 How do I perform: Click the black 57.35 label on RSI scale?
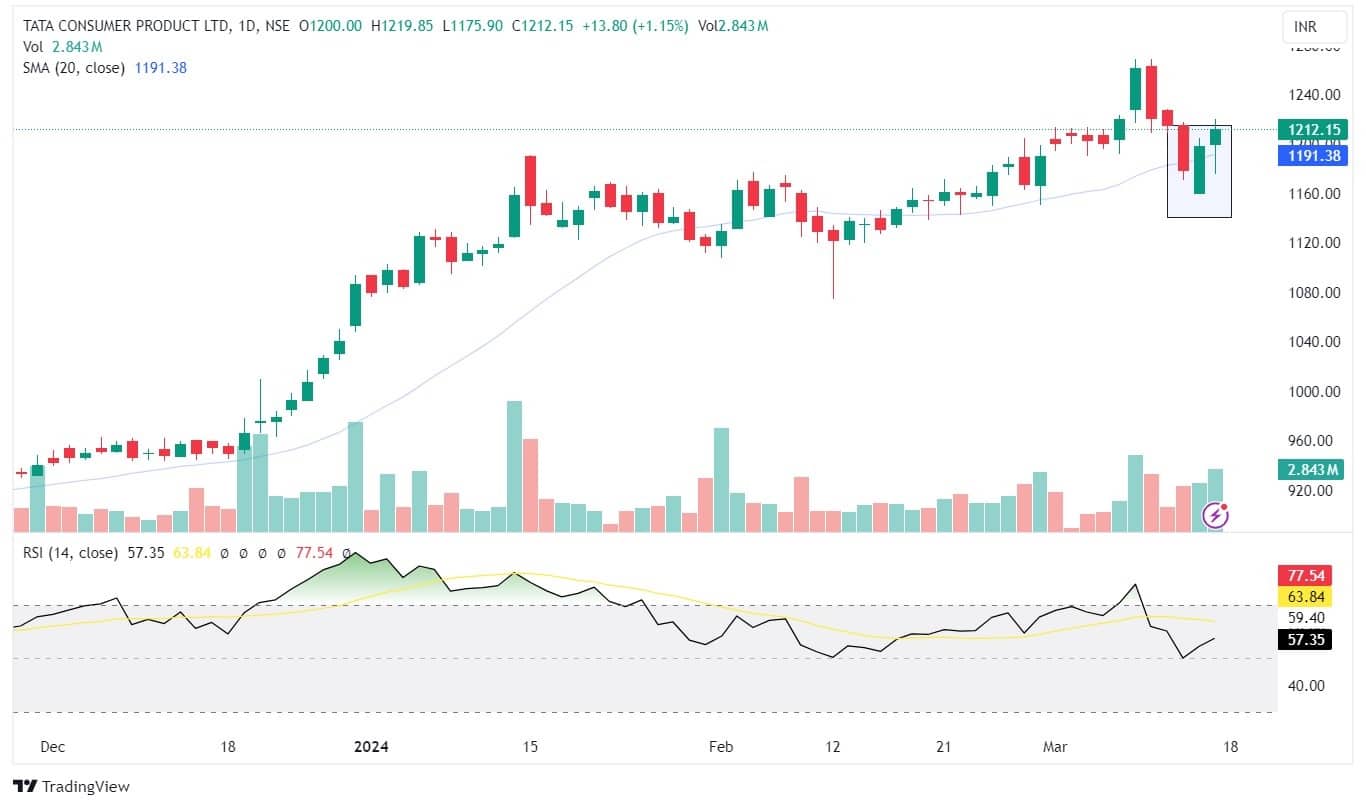[1304, 640]
